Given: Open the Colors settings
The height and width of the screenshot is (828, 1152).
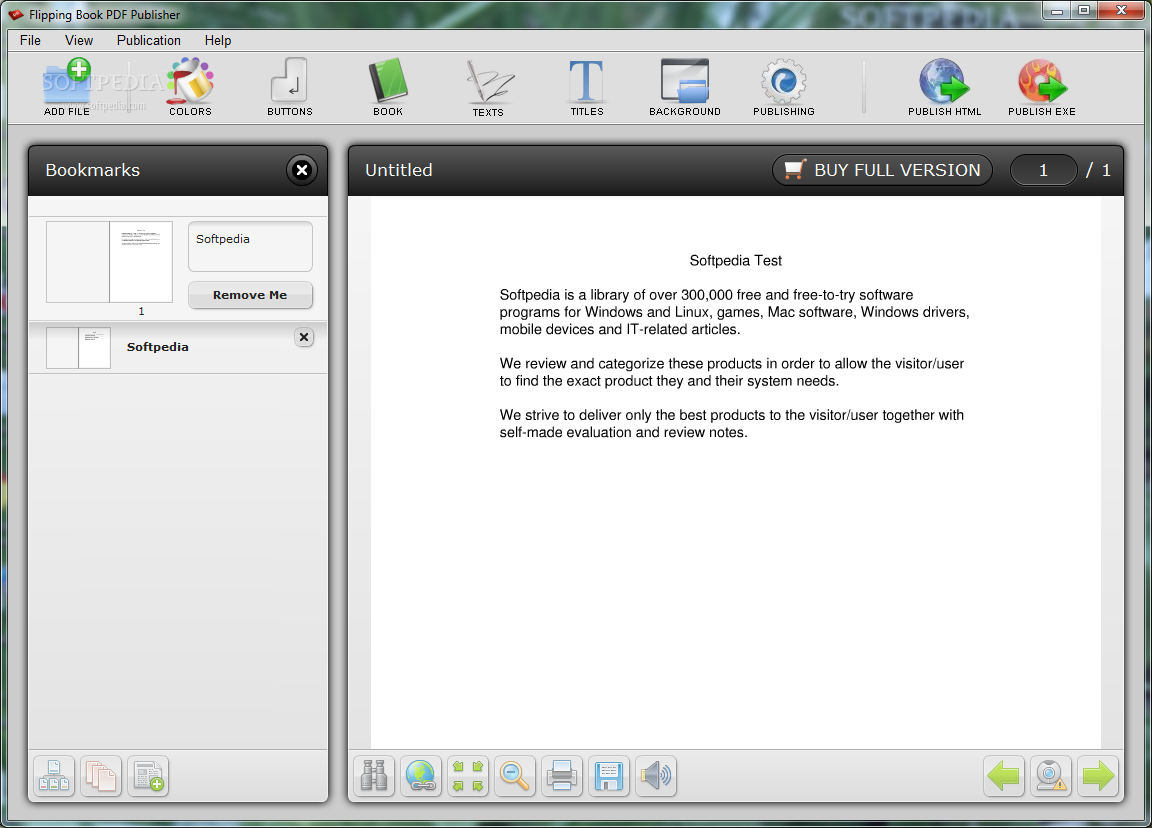Looking at the screenshot, I should tap(190, 87).
